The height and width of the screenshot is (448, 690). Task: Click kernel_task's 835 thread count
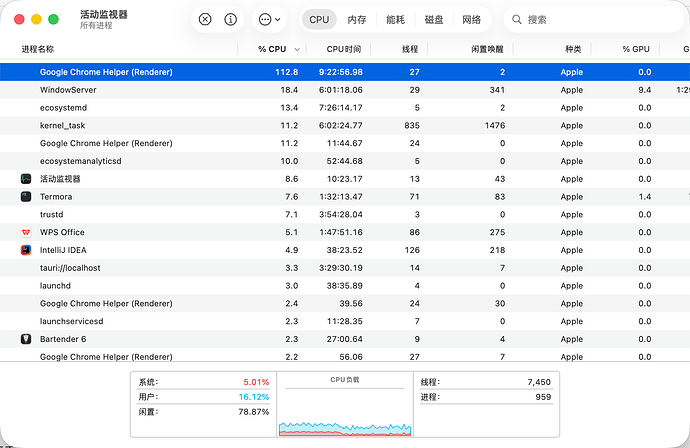click(x=412, y=125)
